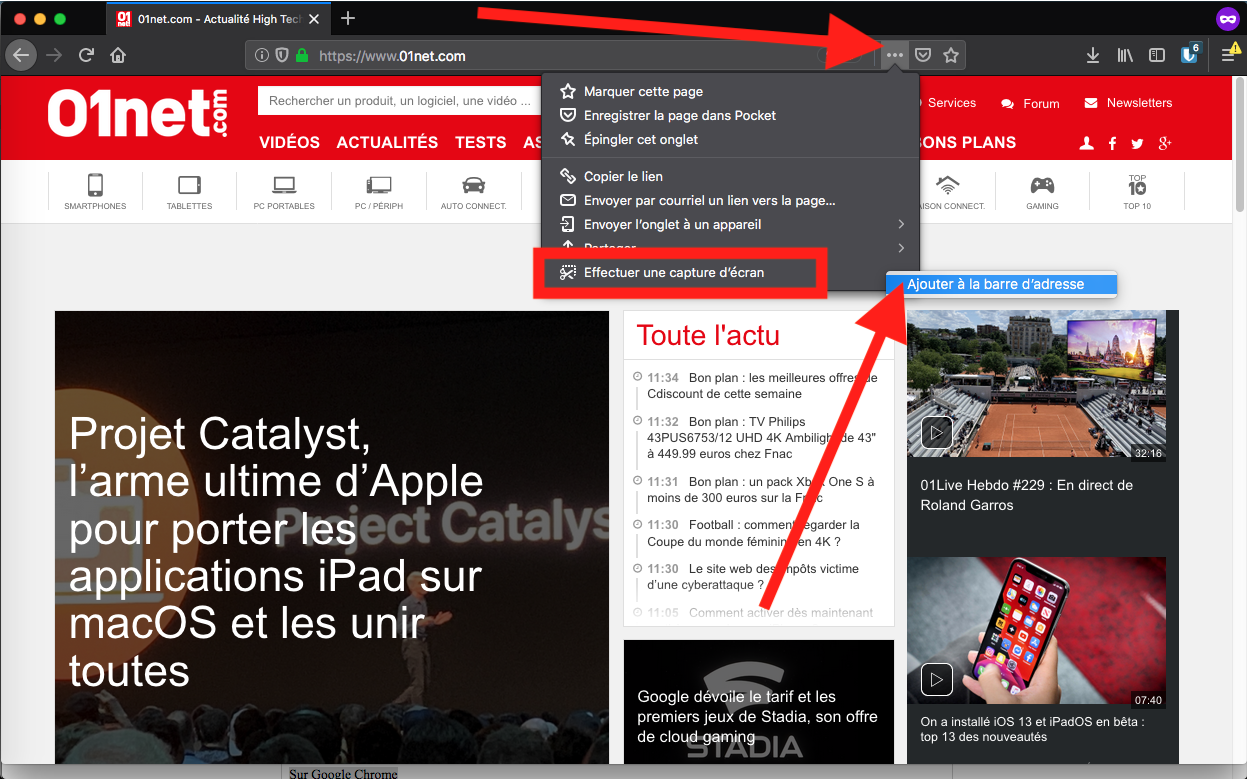Open the Library toolbar icon
Screen dimensions: 1247x779
click(1125, 56)
